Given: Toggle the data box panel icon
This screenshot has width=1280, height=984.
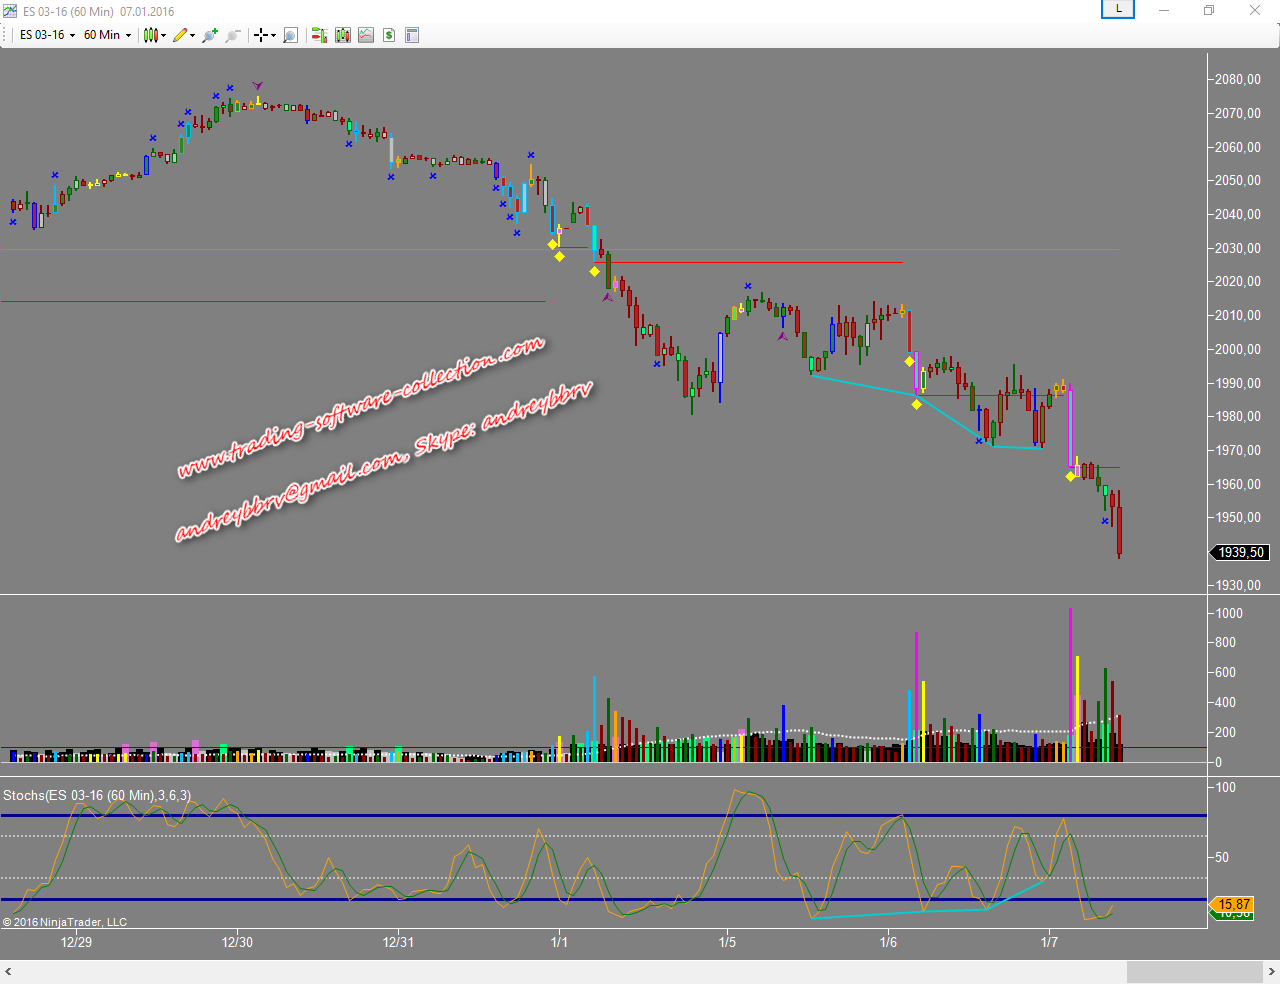Looking at the screenshot, I should 412,35.
